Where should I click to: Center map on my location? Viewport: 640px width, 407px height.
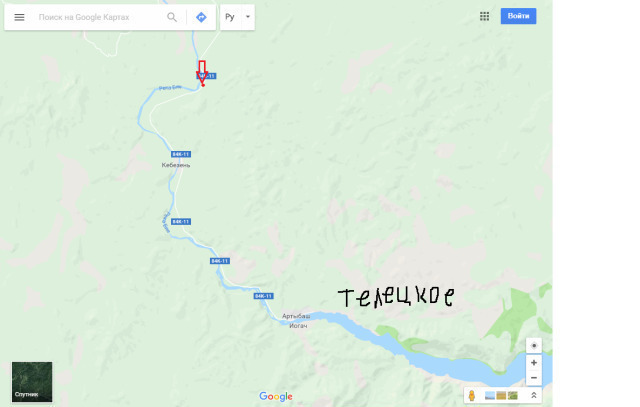pos(534,346)
